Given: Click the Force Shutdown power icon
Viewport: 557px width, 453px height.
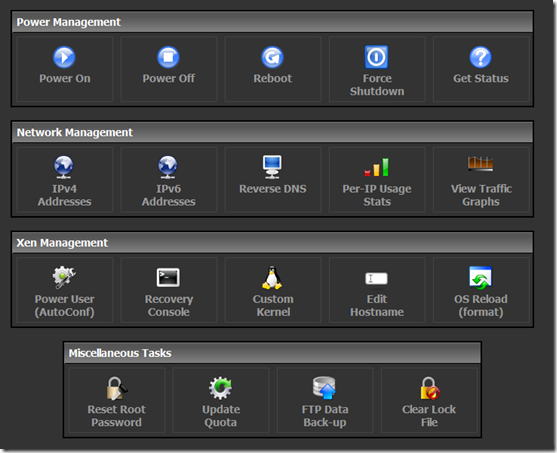Looking at the screenshot, I should (x=377, y=57).
